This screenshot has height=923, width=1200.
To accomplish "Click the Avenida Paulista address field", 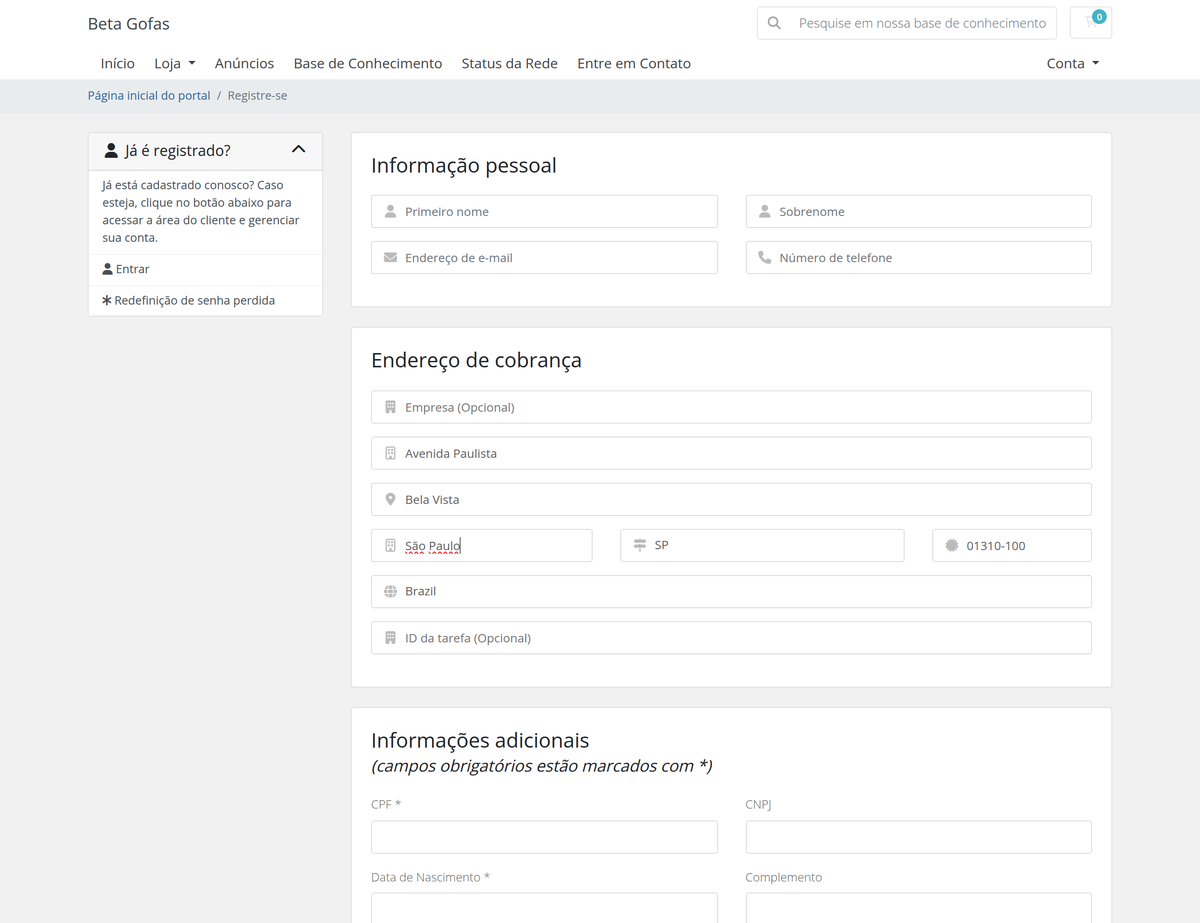I will click(731, 454).
